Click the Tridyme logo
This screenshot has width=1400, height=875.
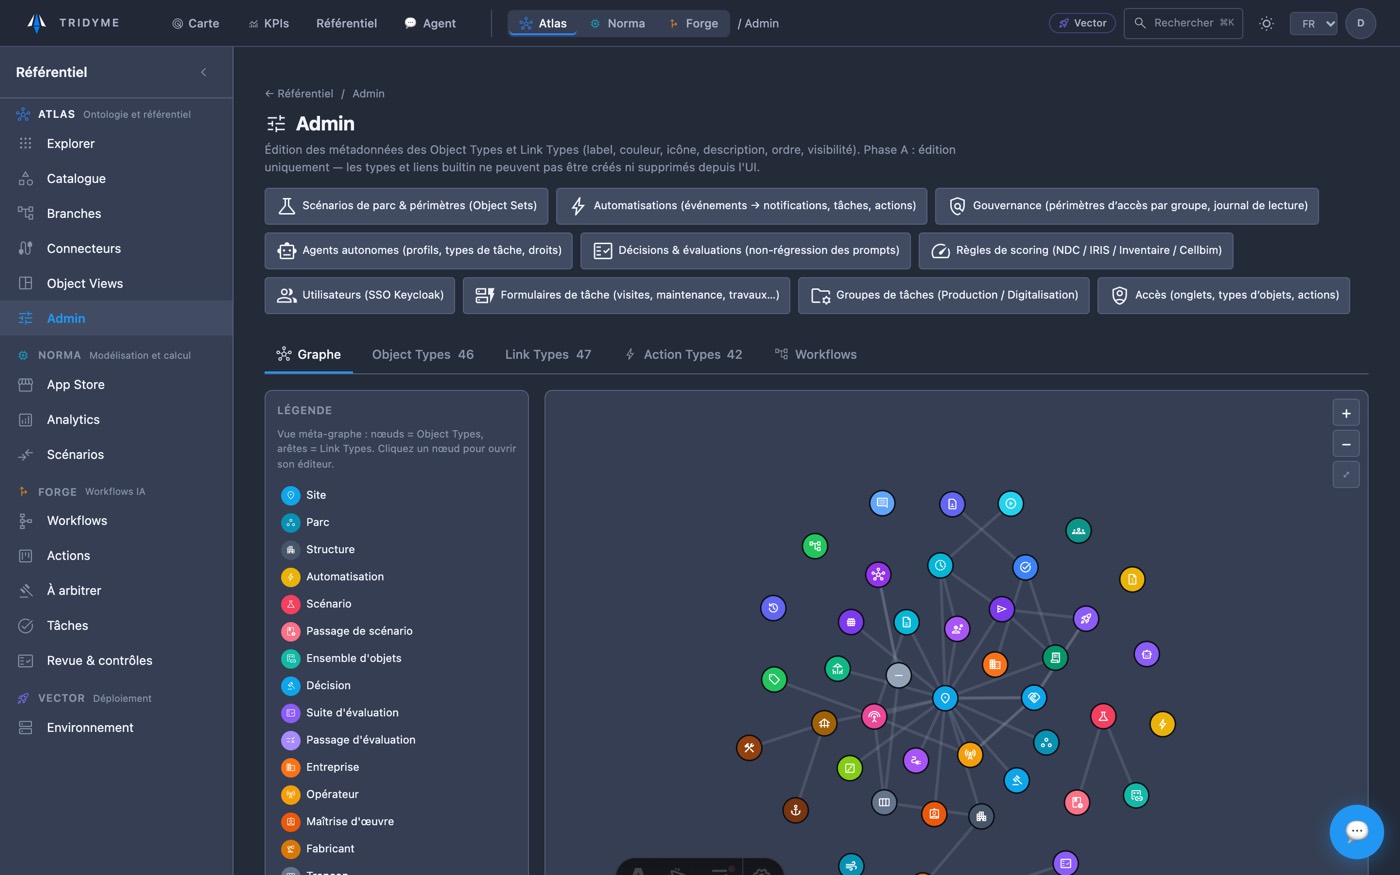(72, 23)
